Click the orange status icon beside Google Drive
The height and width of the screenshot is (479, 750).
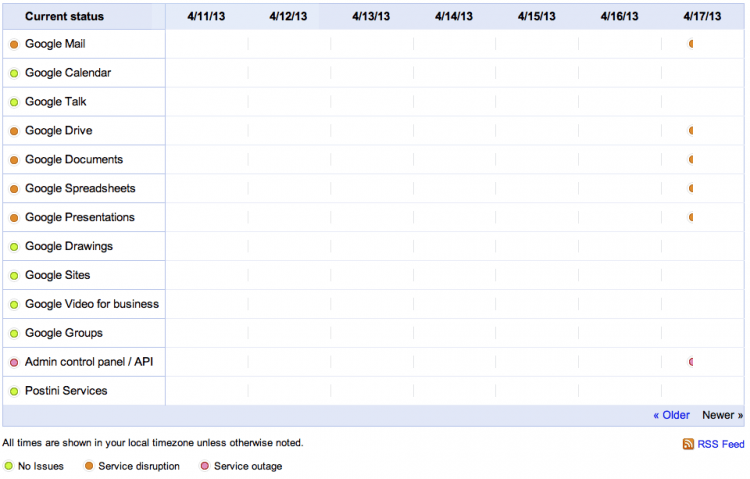14,131
